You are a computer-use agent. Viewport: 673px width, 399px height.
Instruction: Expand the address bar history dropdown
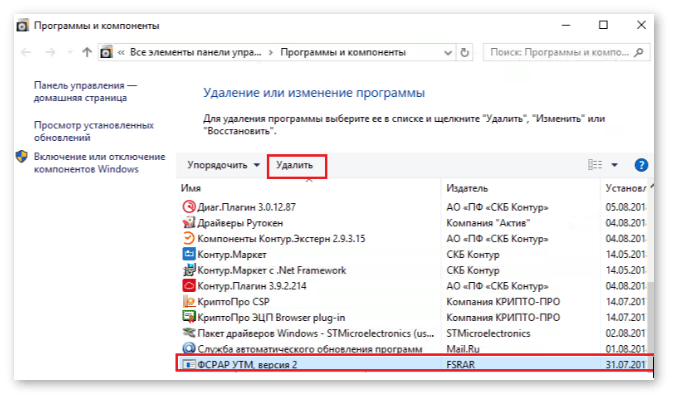(448, 53)
